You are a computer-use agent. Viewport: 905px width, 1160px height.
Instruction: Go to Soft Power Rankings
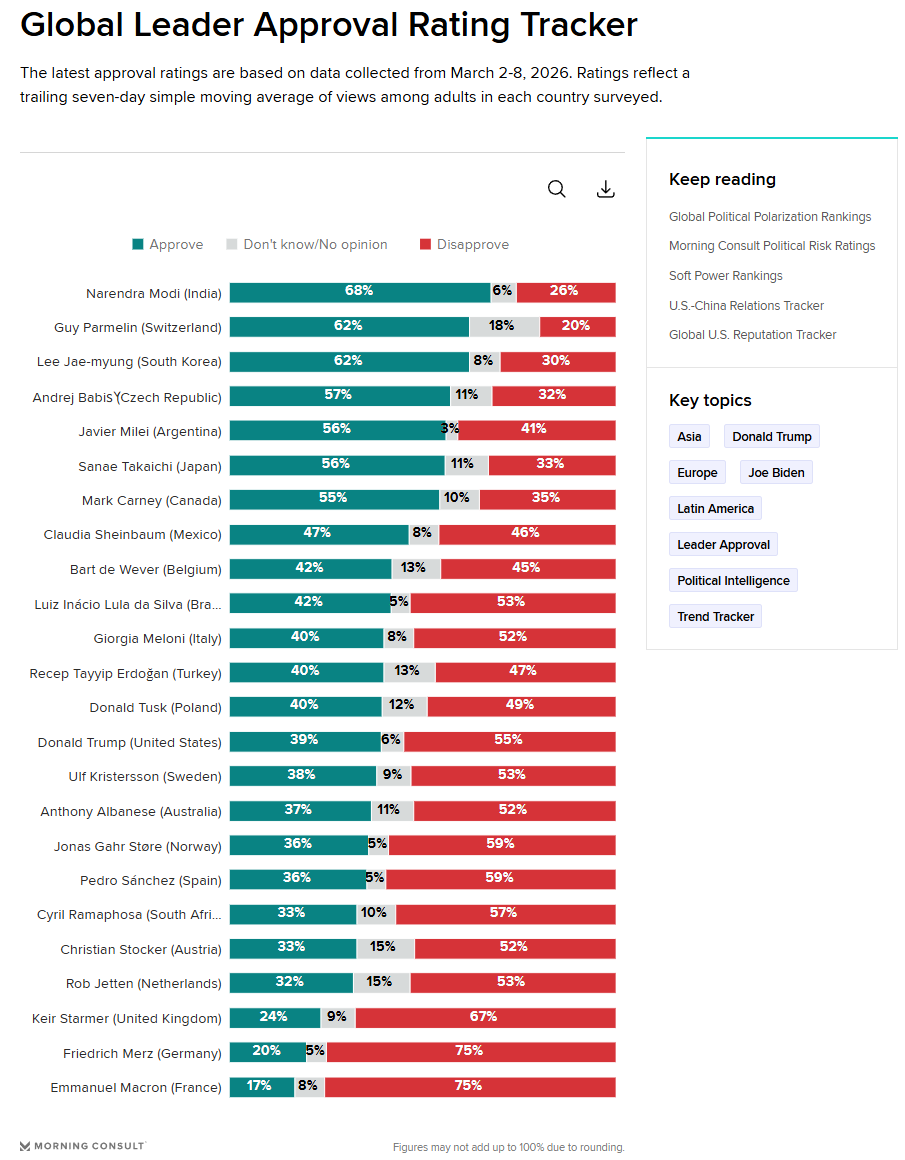point(726,276)
